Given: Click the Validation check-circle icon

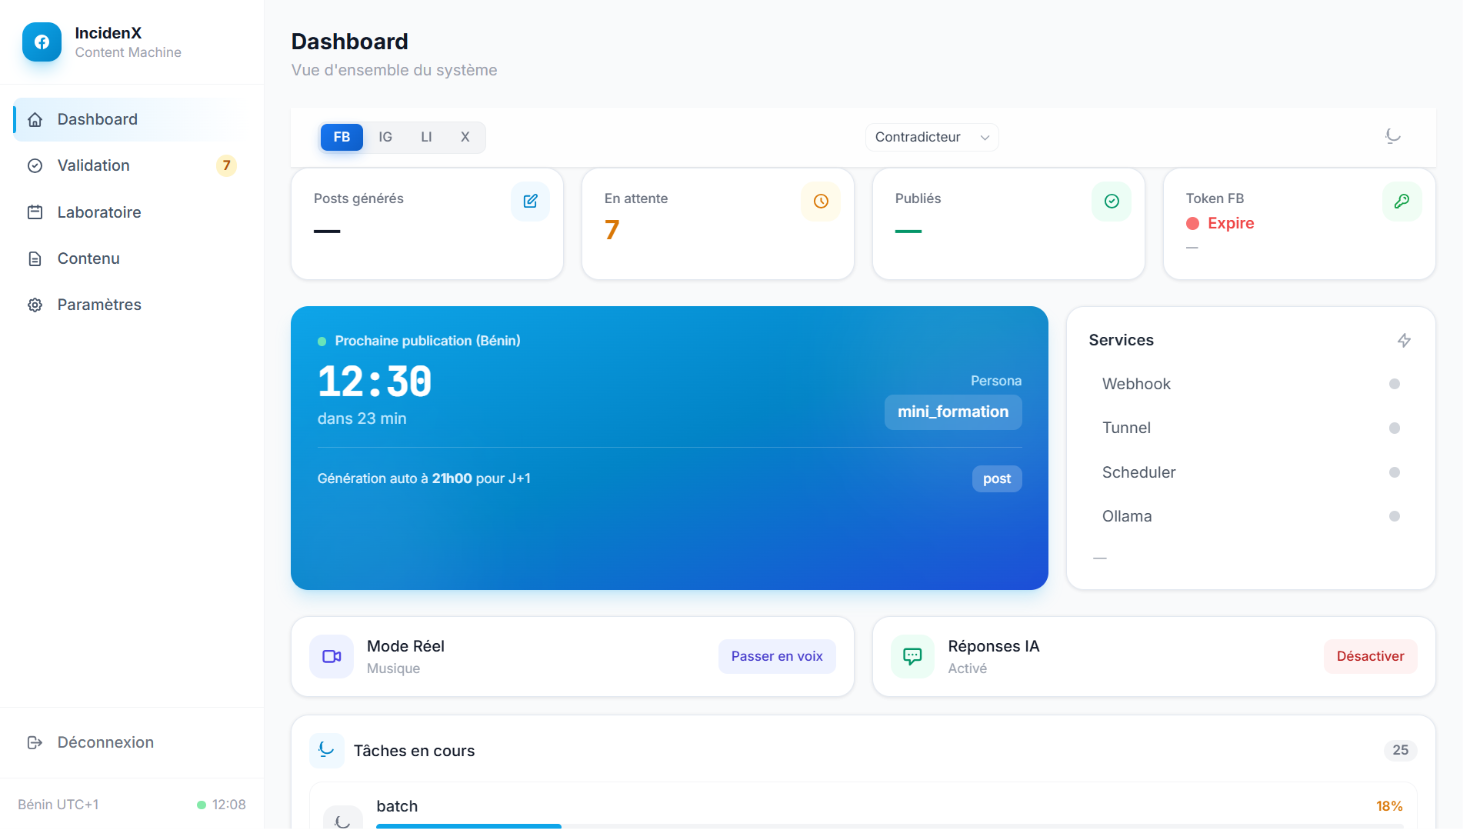Looking at the screenshot, I should 35,166.
